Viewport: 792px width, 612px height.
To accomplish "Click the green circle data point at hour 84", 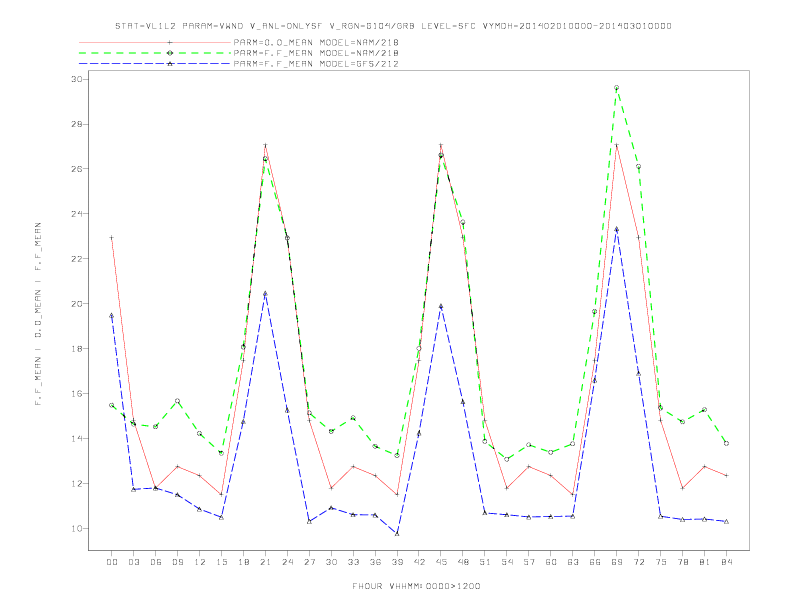I will pos(726,443).
